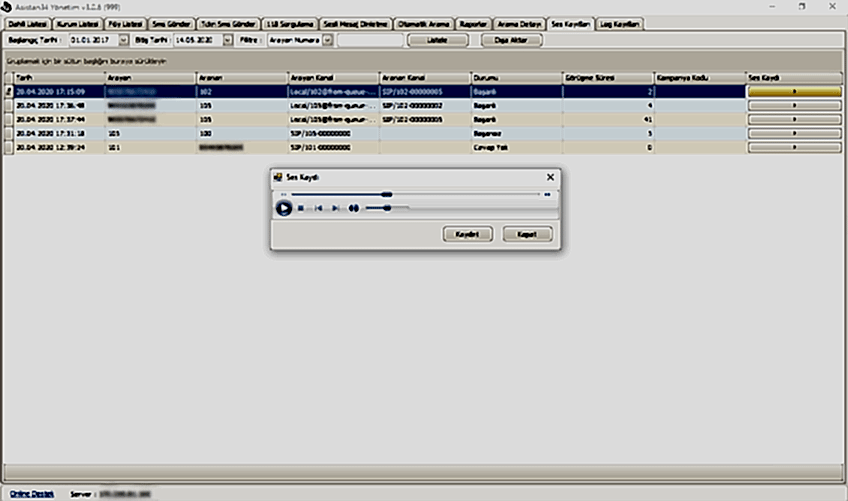Viewport: 848px width, 501px height.
Task: Click the volume slider handle
Action: pyautogui.click(x=387, y=208)
